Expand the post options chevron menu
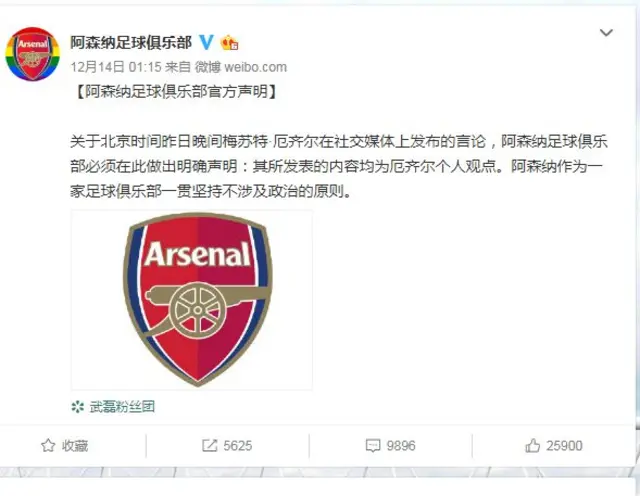Image resolution: width=640 pixels, height=496 pixels. 606,33
